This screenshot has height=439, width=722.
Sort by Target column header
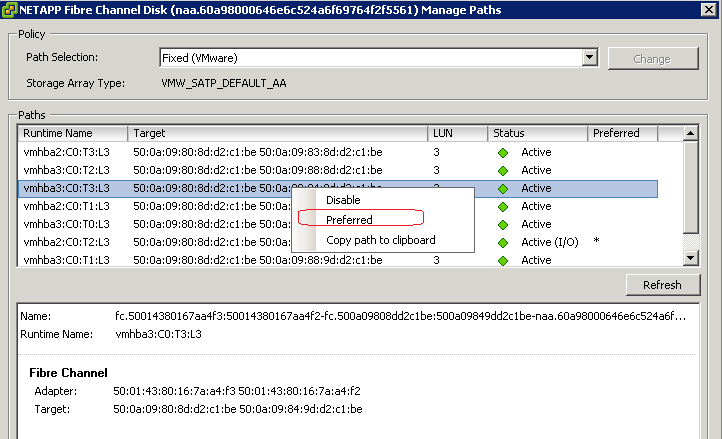278,133
